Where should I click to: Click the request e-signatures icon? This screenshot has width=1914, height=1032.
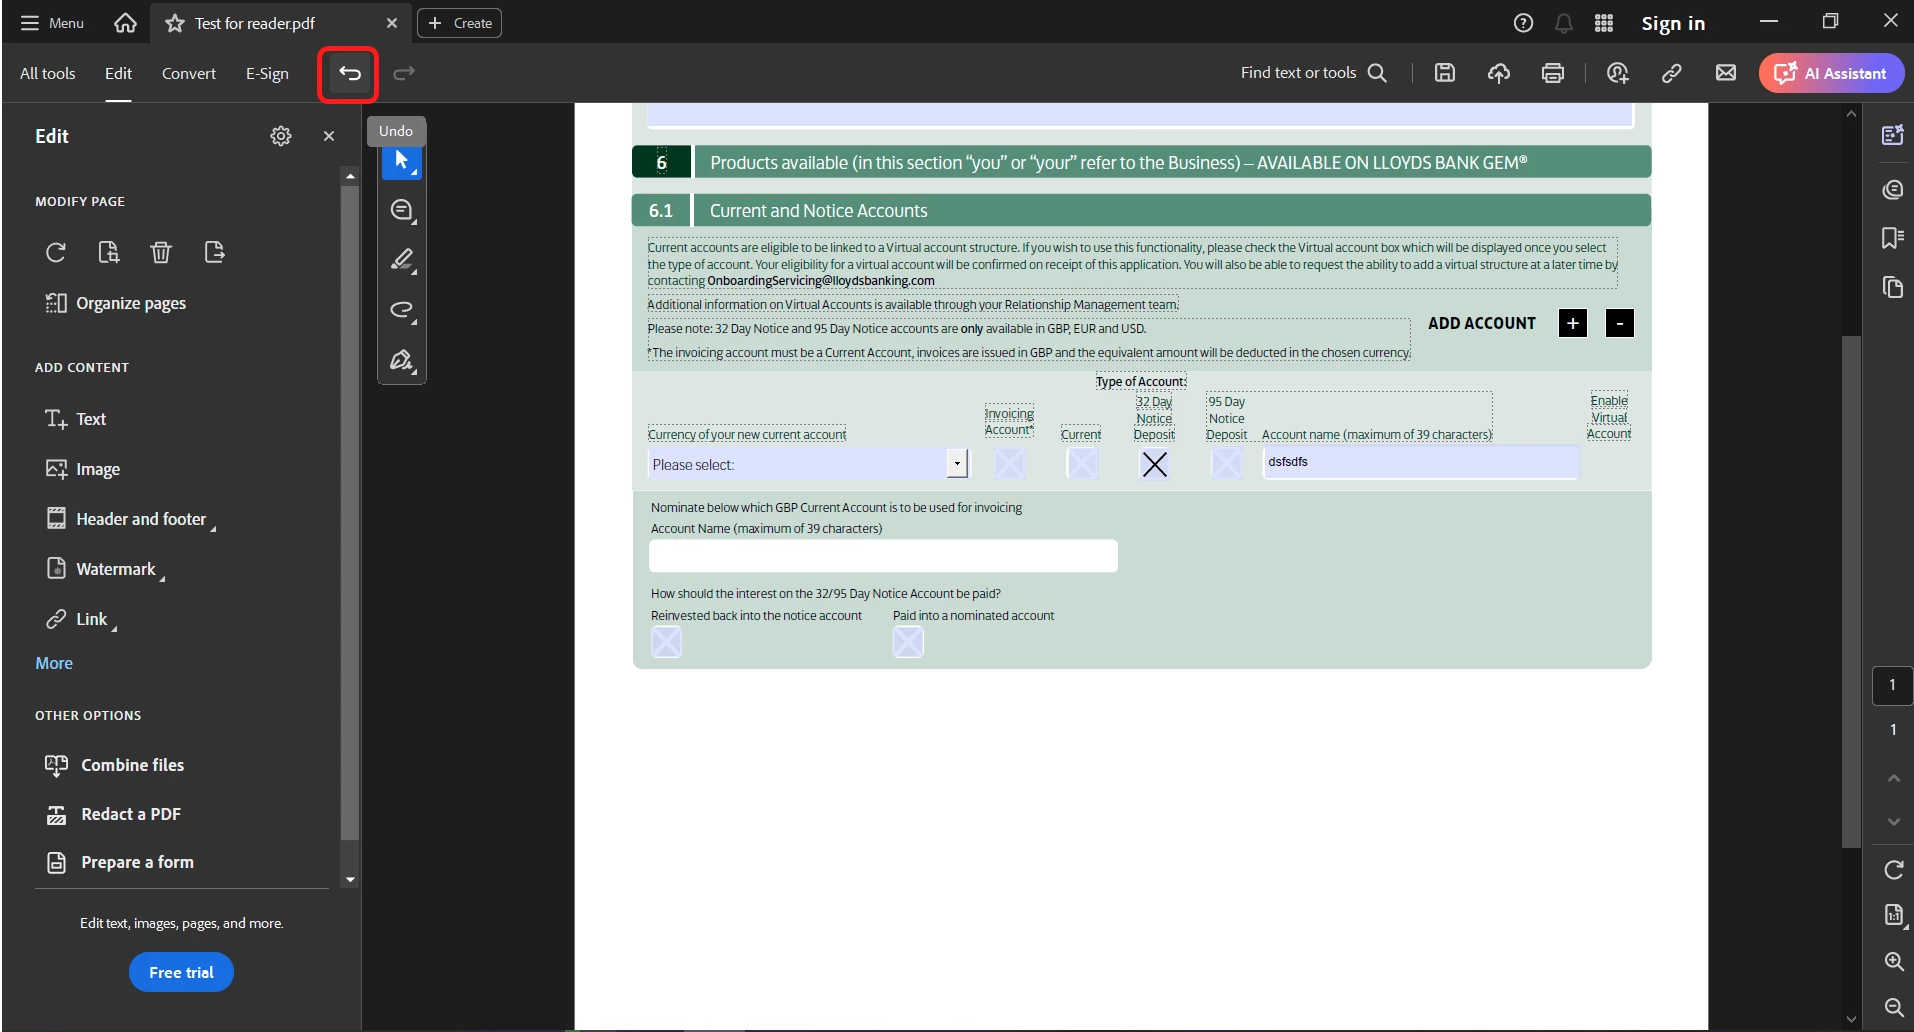pyautogui.click(x=1618, y=73)
